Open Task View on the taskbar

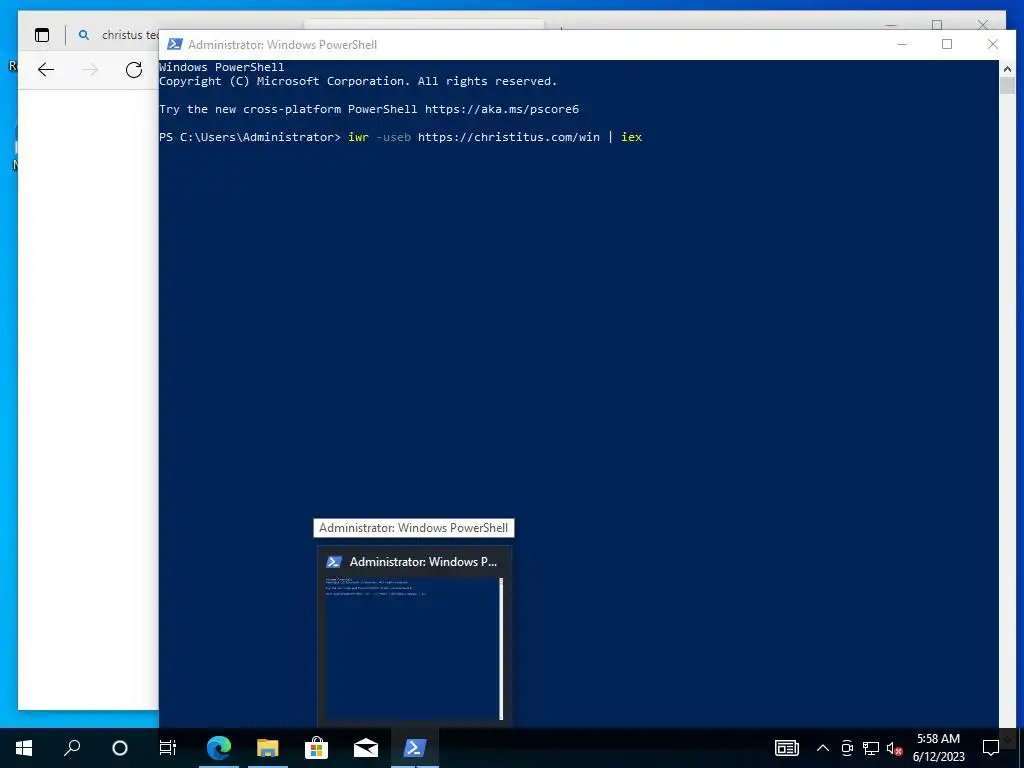(x=168, y=748)
